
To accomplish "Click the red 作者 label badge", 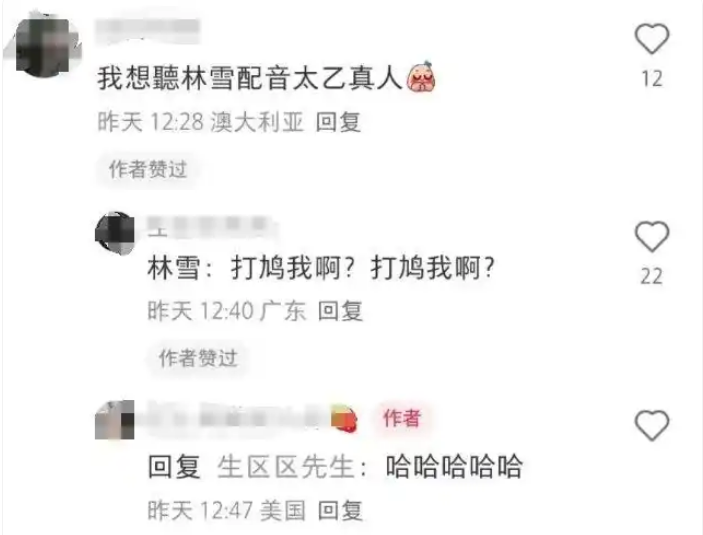I will (402, 418).
